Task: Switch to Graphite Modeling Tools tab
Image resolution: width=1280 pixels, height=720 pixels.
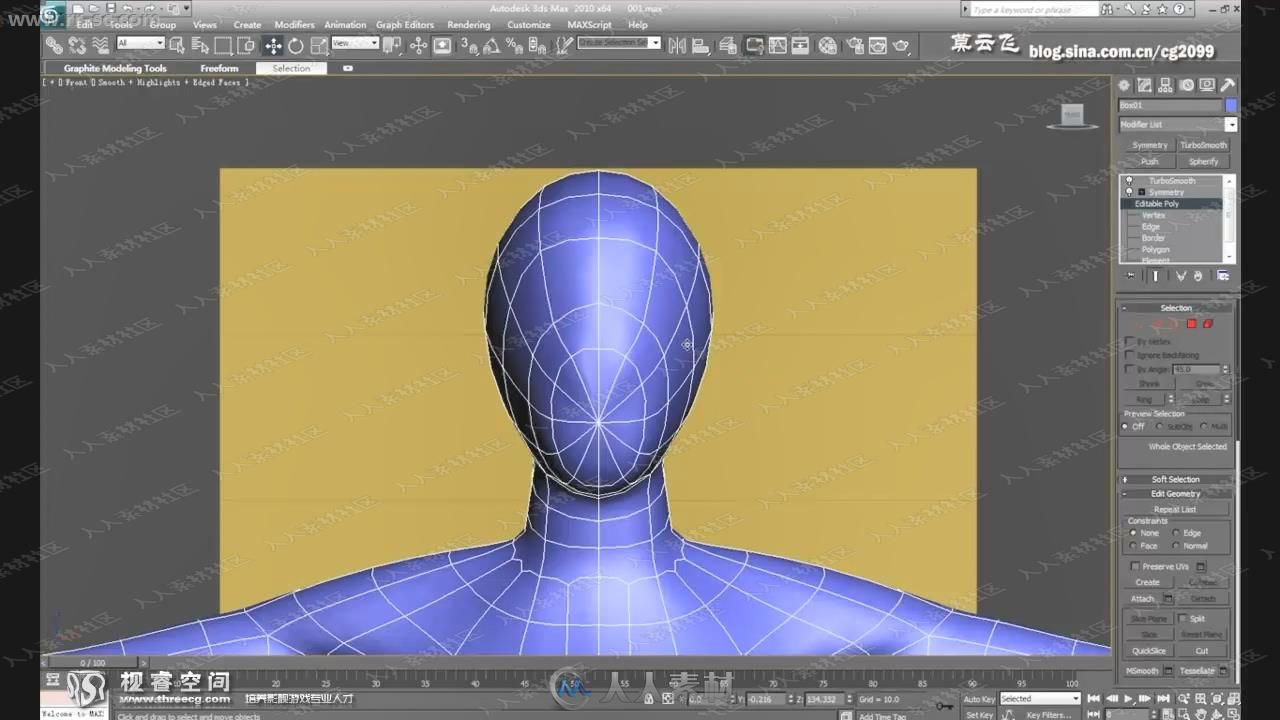Action: pos(115,69)
